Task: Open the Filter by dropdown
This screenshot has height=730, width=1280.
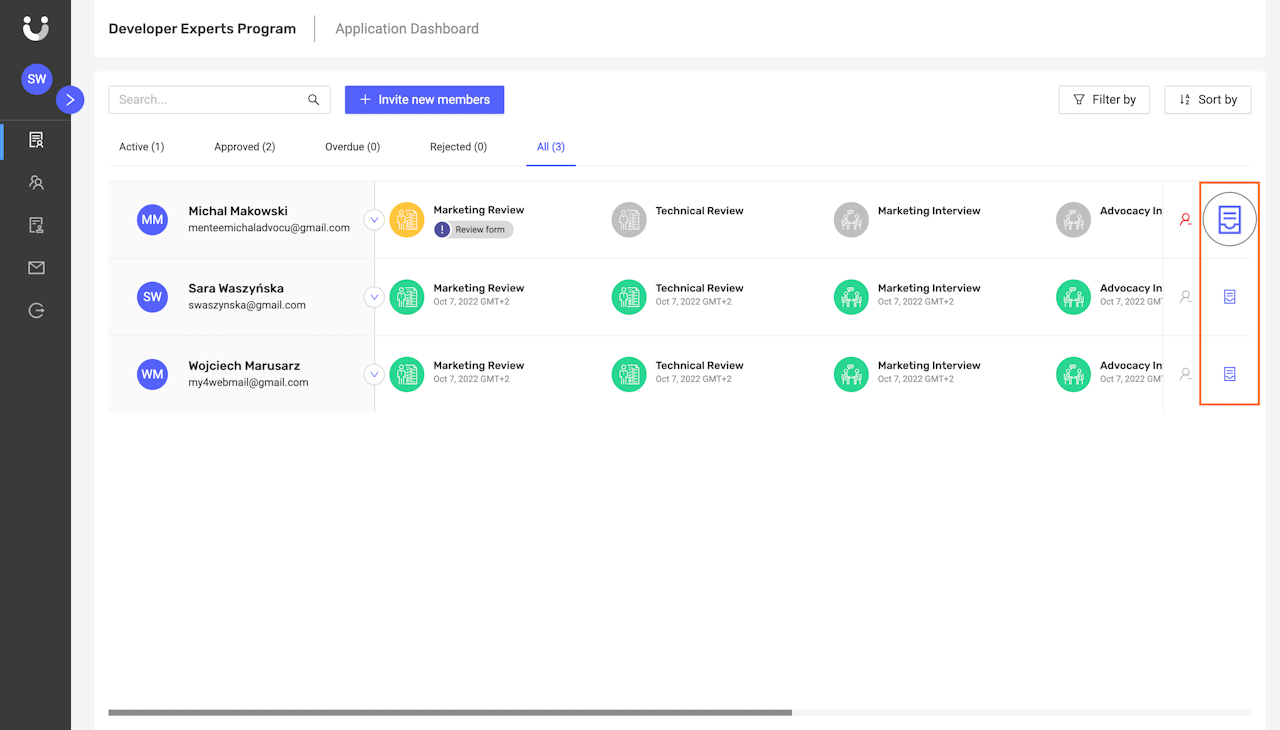Action: pyautogui.click(x=1104, y=100)
